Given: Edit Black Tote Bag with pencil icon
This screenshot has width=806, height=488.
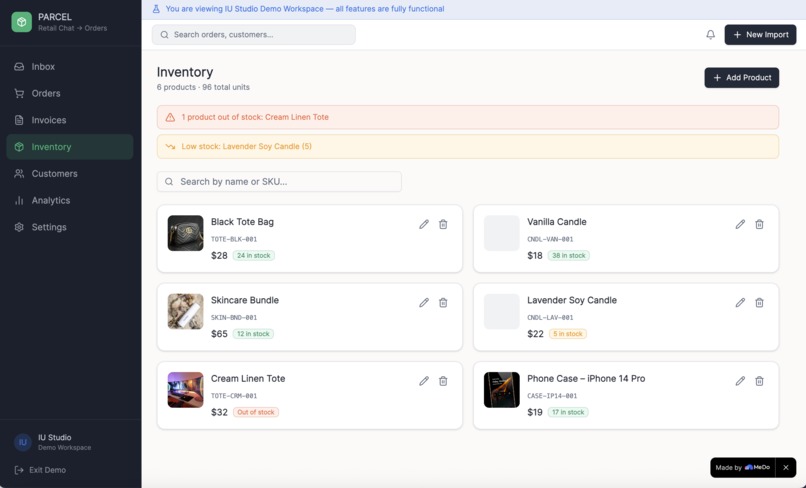Looking at the screenshot, I should 424,224.
